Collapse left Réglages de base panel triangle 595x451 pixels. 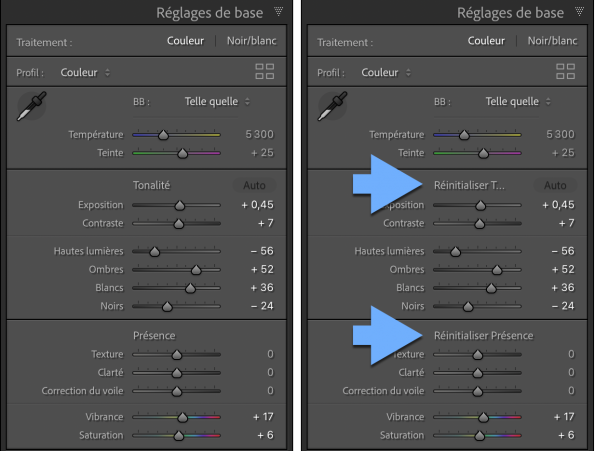[279, 12]
